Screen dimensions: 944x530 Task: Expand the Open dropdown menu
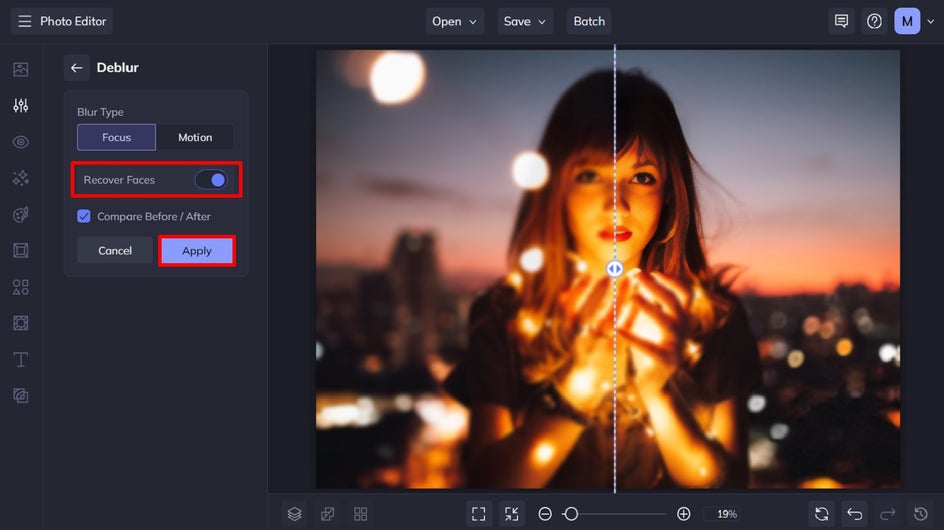[x=455, y=21]
